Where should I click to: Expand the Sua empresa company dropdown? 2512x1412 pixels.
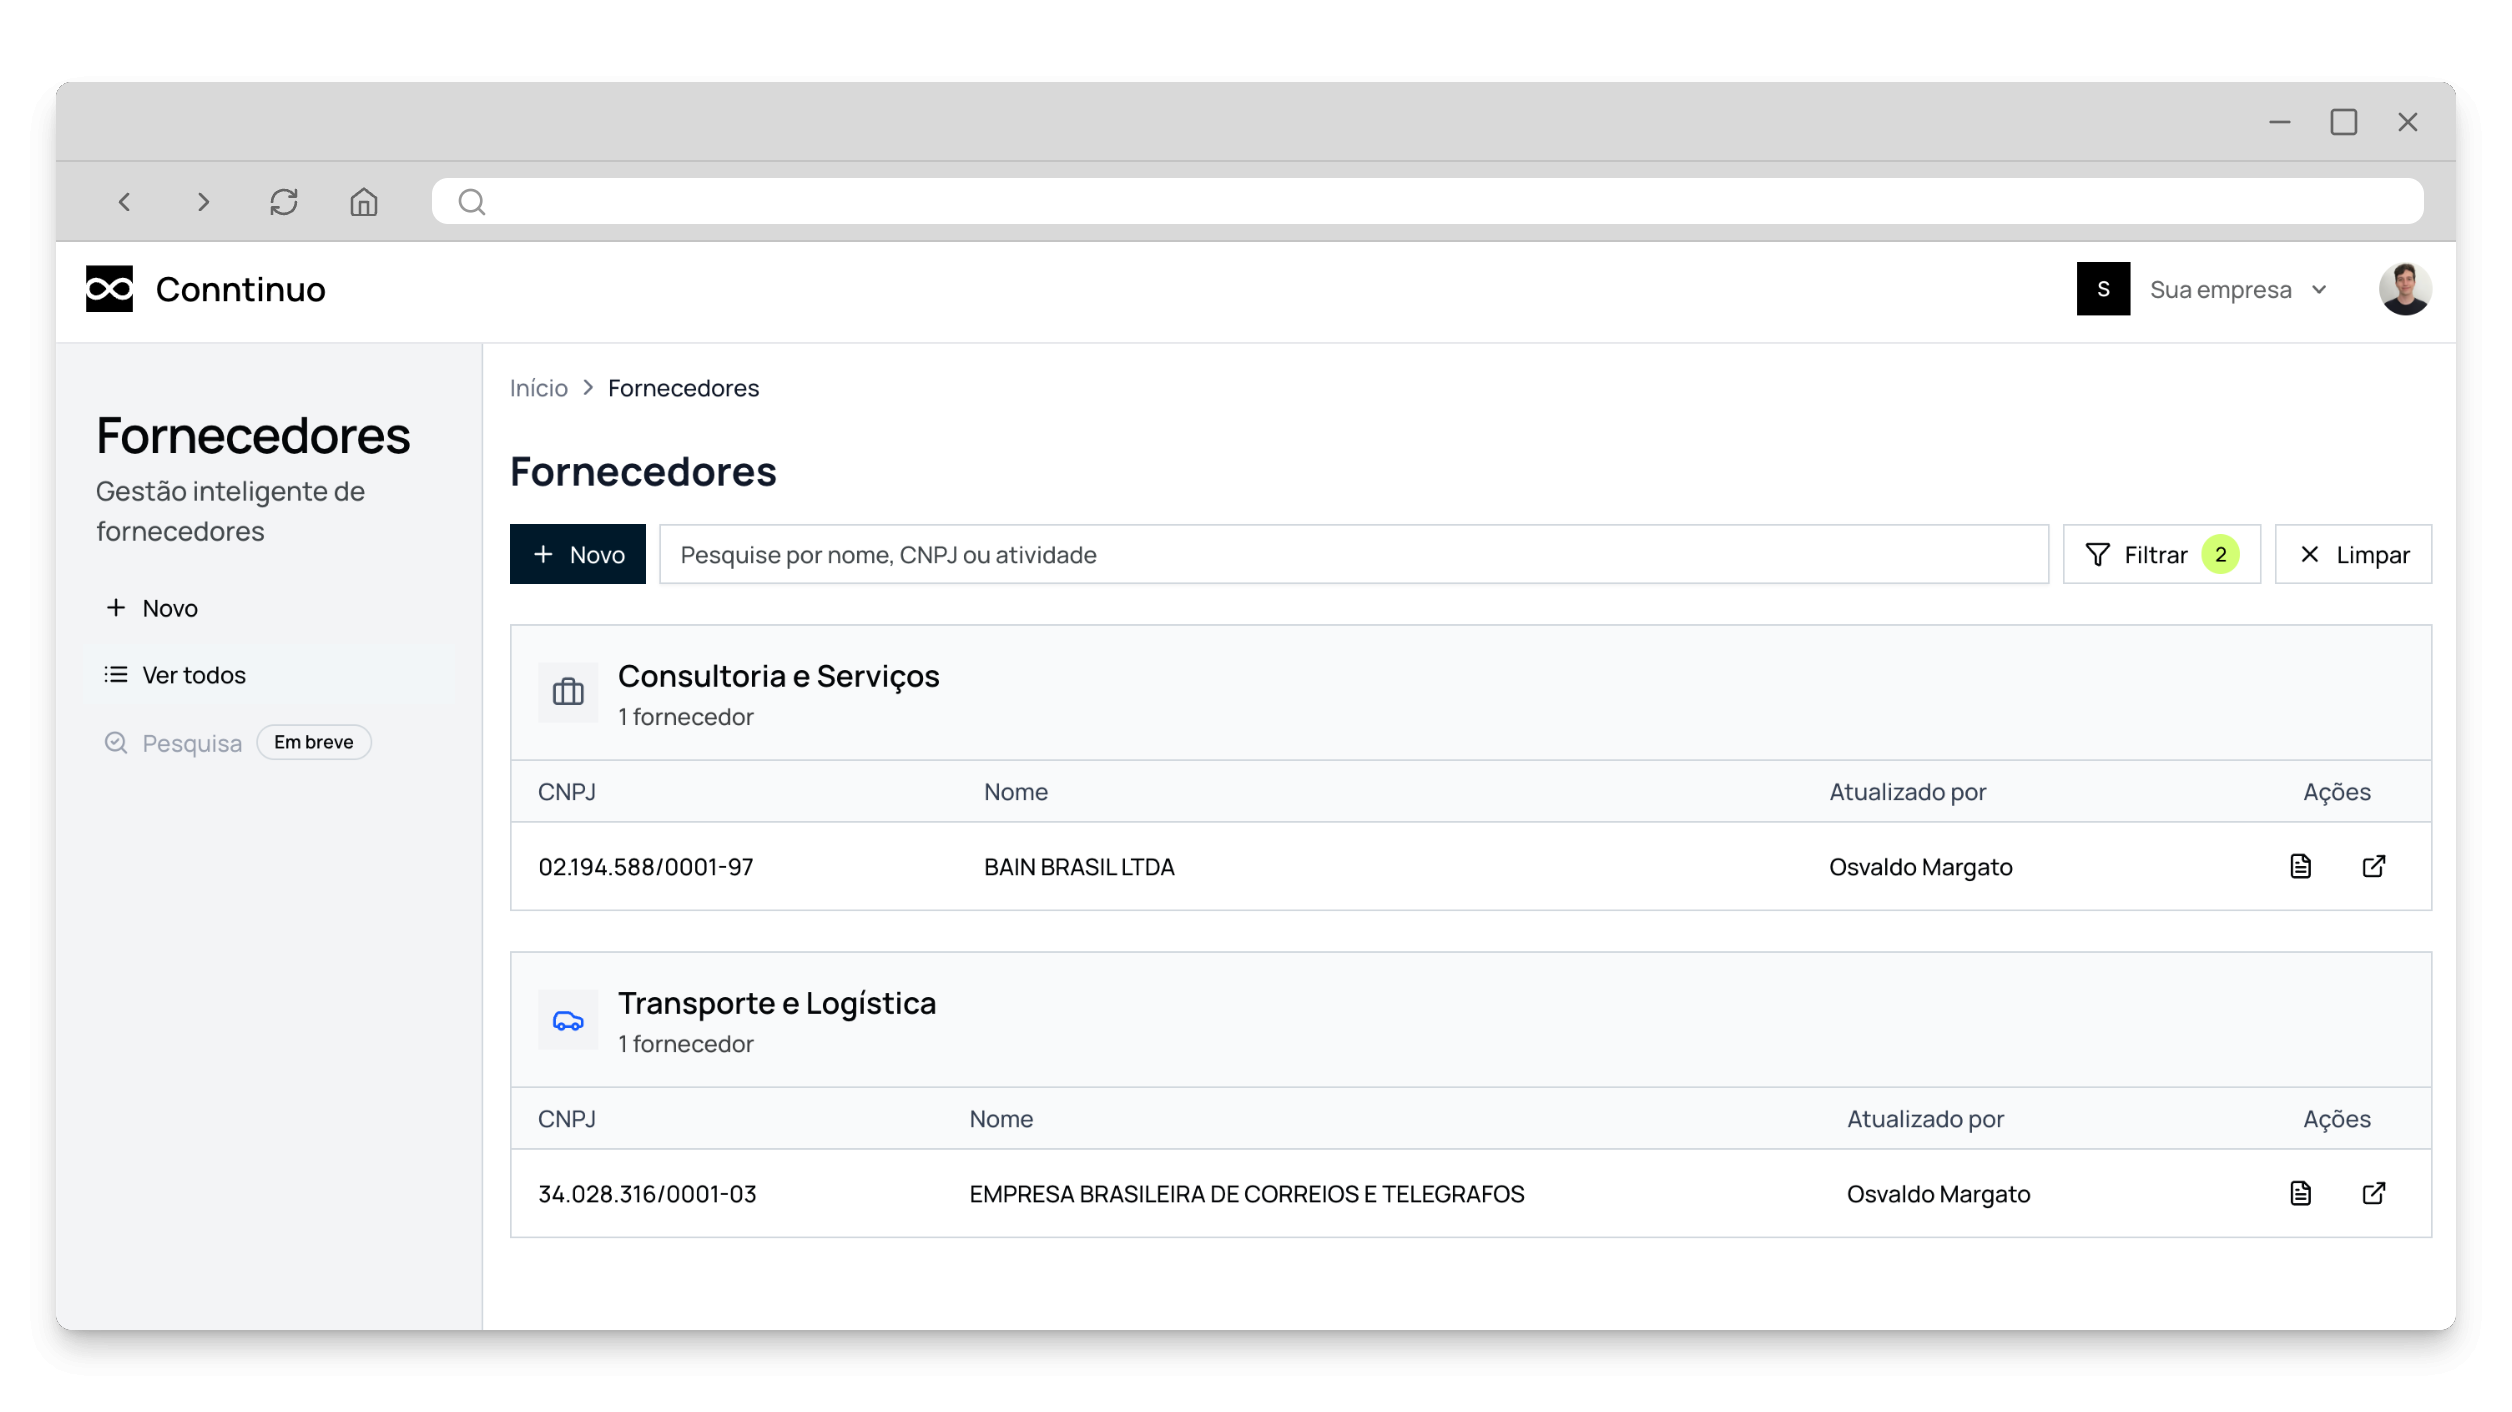2236,290
